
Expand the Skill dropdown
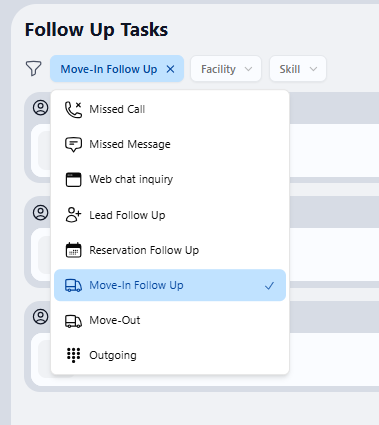[298, 69]
